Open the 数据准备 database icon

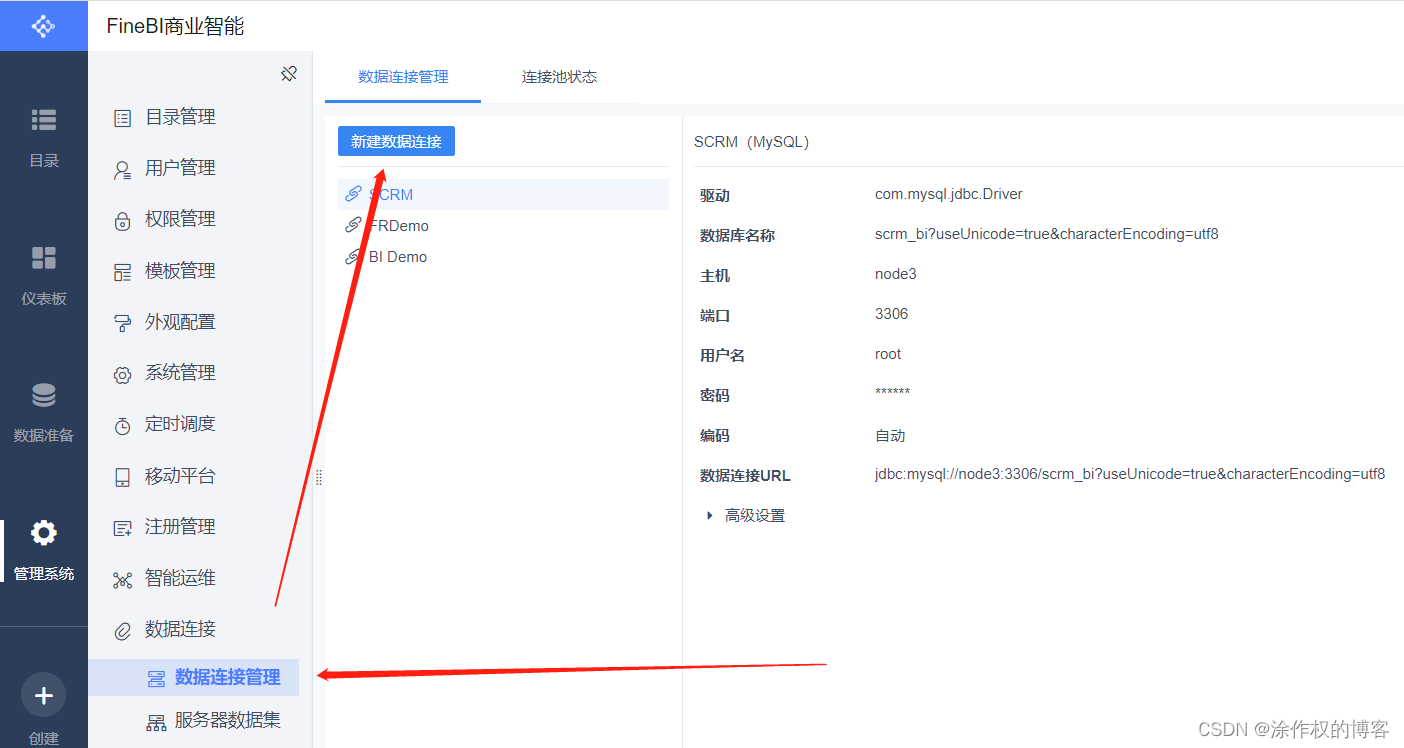click(x=44, y=395)
